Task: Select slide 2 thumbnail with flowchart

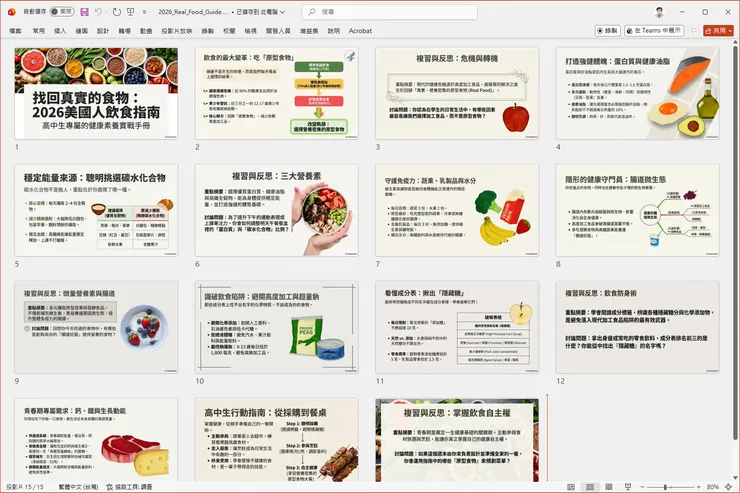Action: click(x=277, y=93)
